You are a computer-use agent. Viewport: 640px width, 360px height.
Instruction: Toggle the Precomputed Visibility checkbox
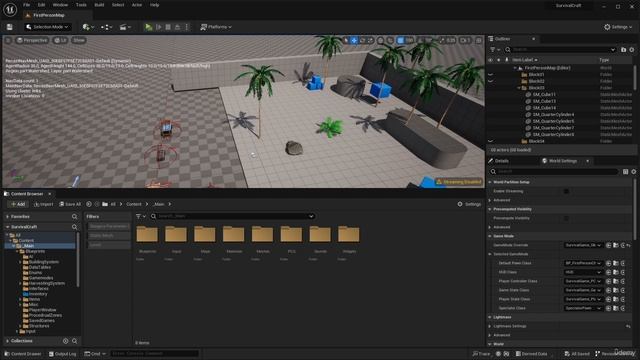tap(566, 218)
